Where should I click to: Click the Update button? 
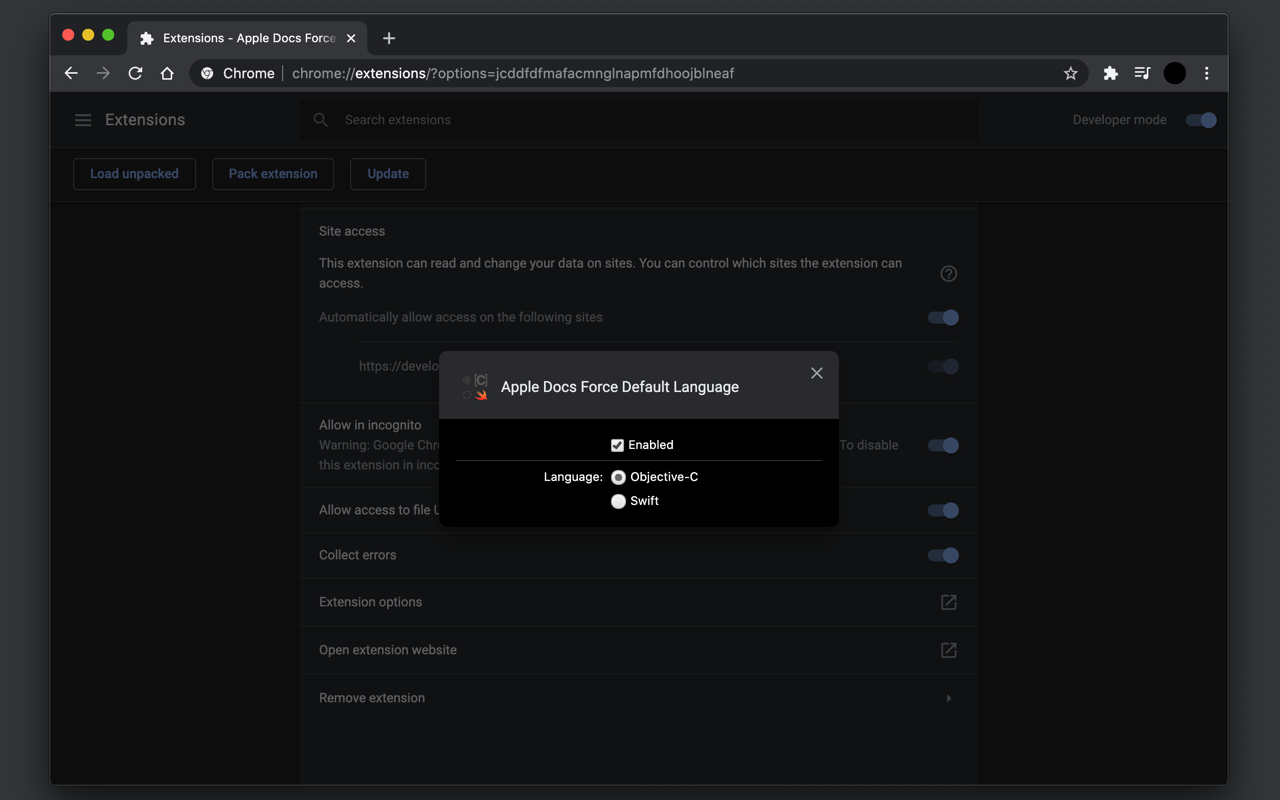(x=388, y=174)
